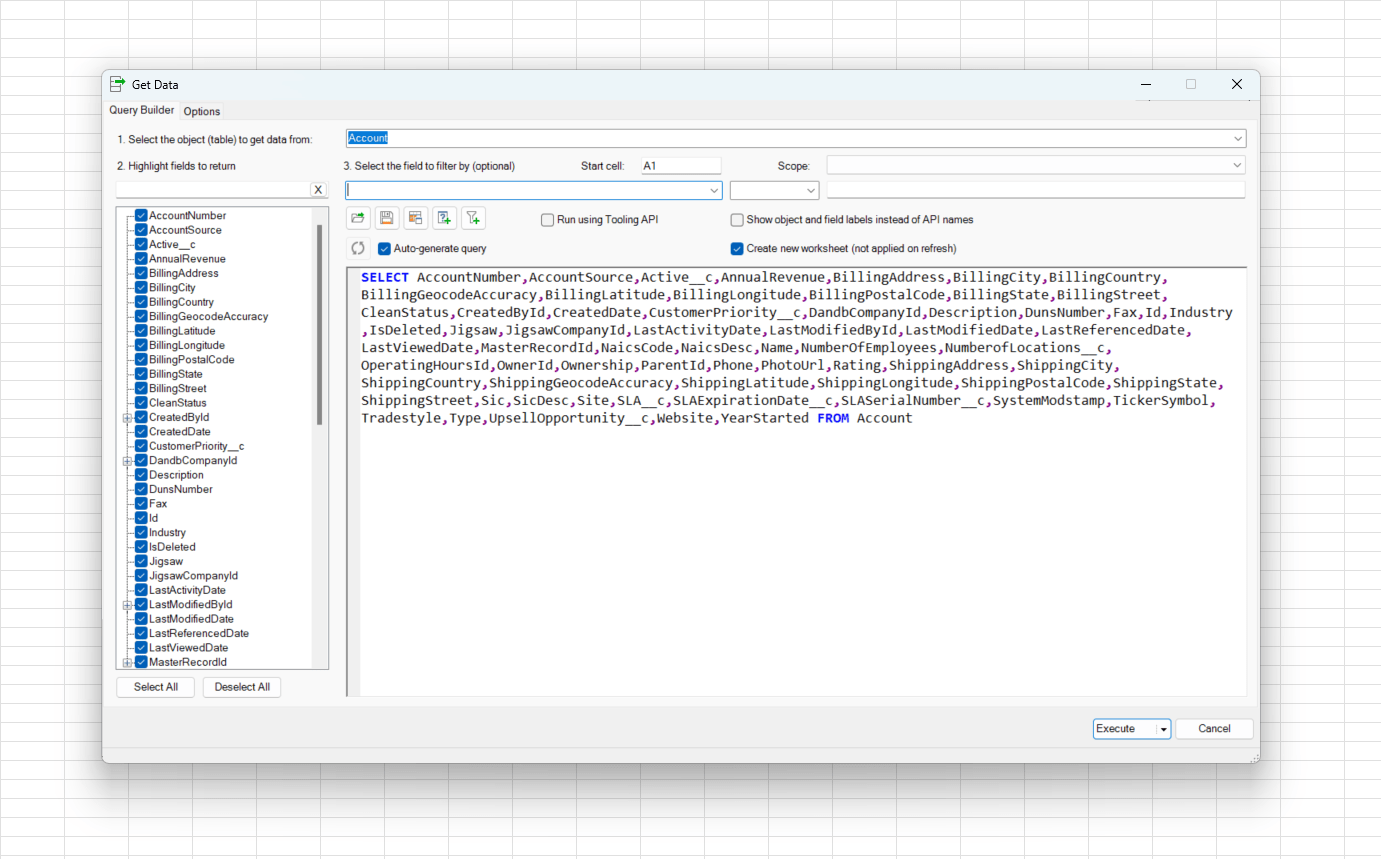1381x859 pixels.
Task: Clear the field search using the X icon
Action: click(x=318, y=189)
